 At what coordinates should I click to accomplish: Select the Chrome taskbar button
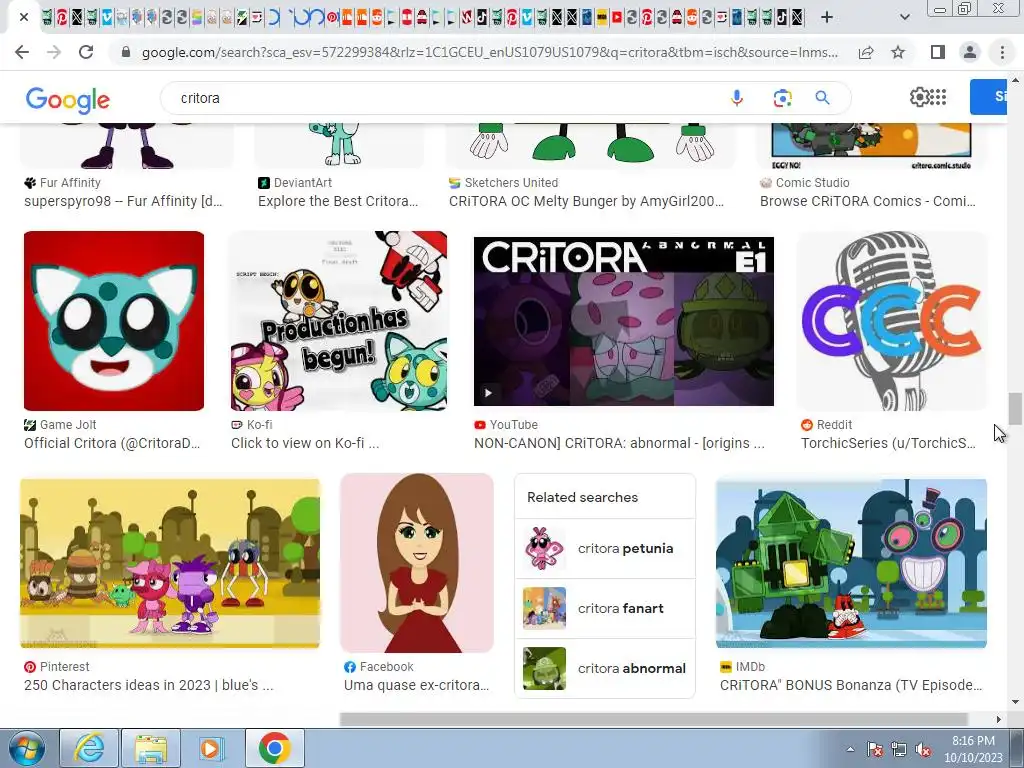[274, 748]
